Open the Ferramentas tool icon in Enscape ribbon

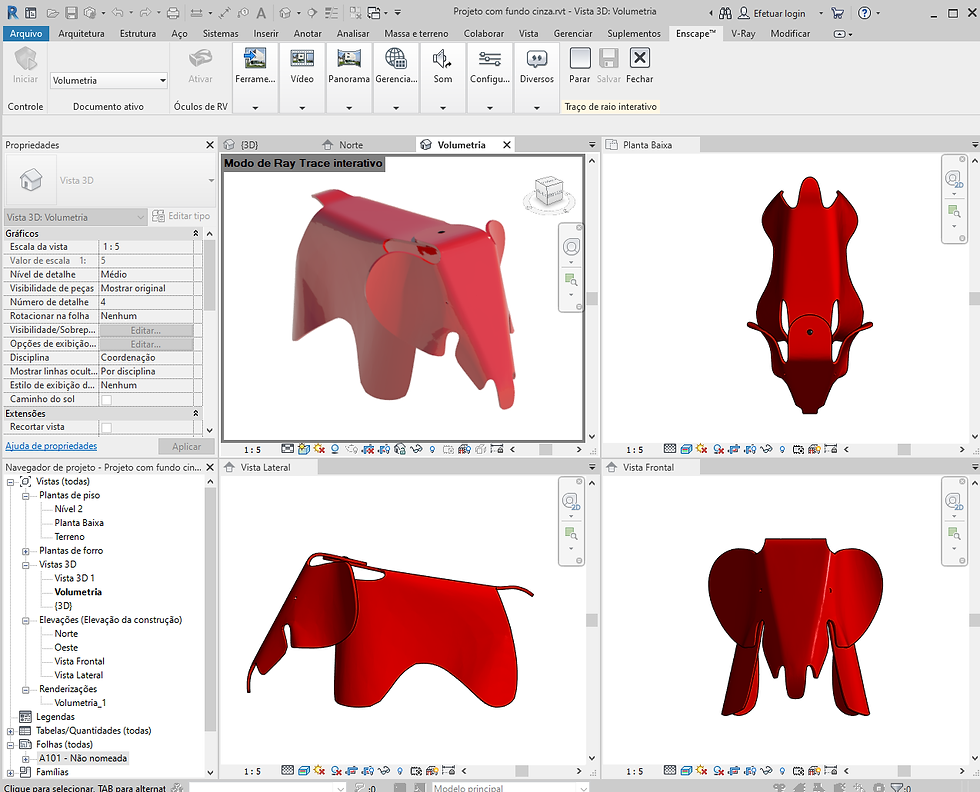pos(255,59)
